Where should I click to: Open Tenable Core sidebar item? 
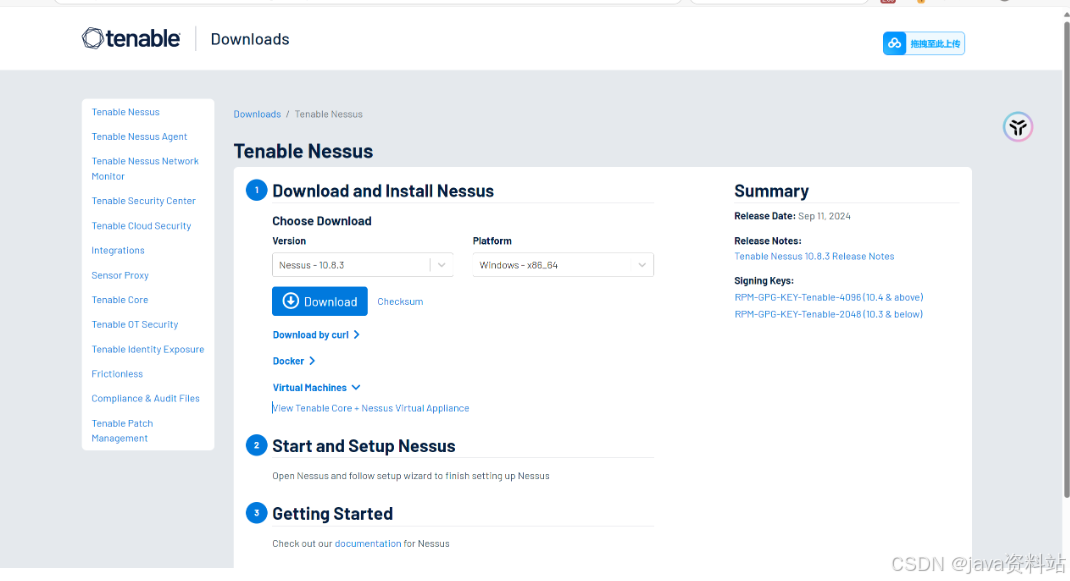[x=119, y=300]
